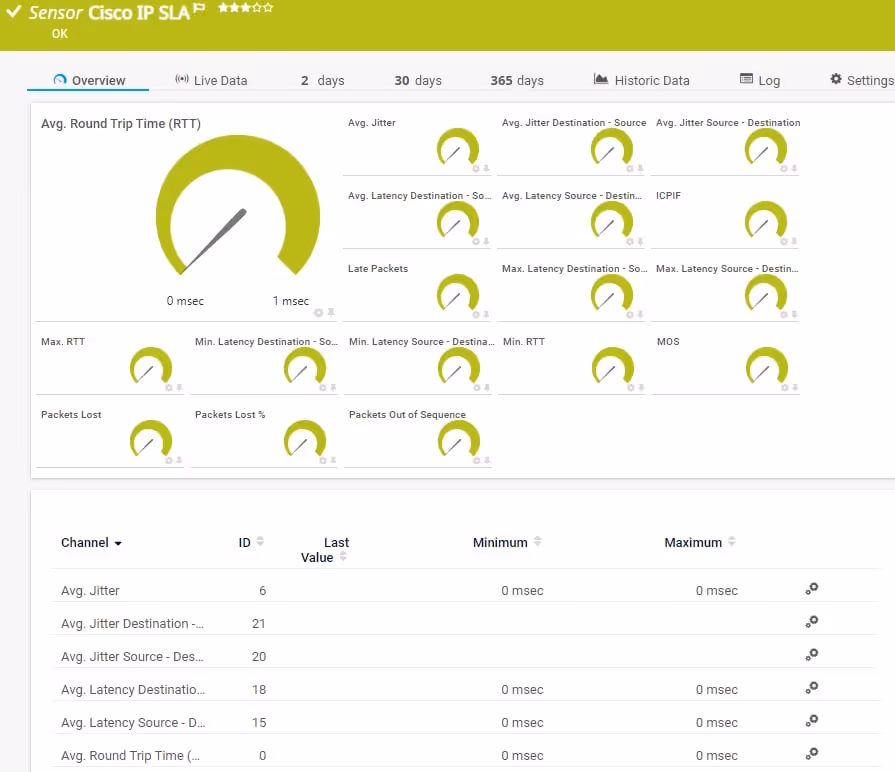895x772 pixels.
Task: Click settings gear for Avg. Latency Destination row
Action: tap(812, 688)
